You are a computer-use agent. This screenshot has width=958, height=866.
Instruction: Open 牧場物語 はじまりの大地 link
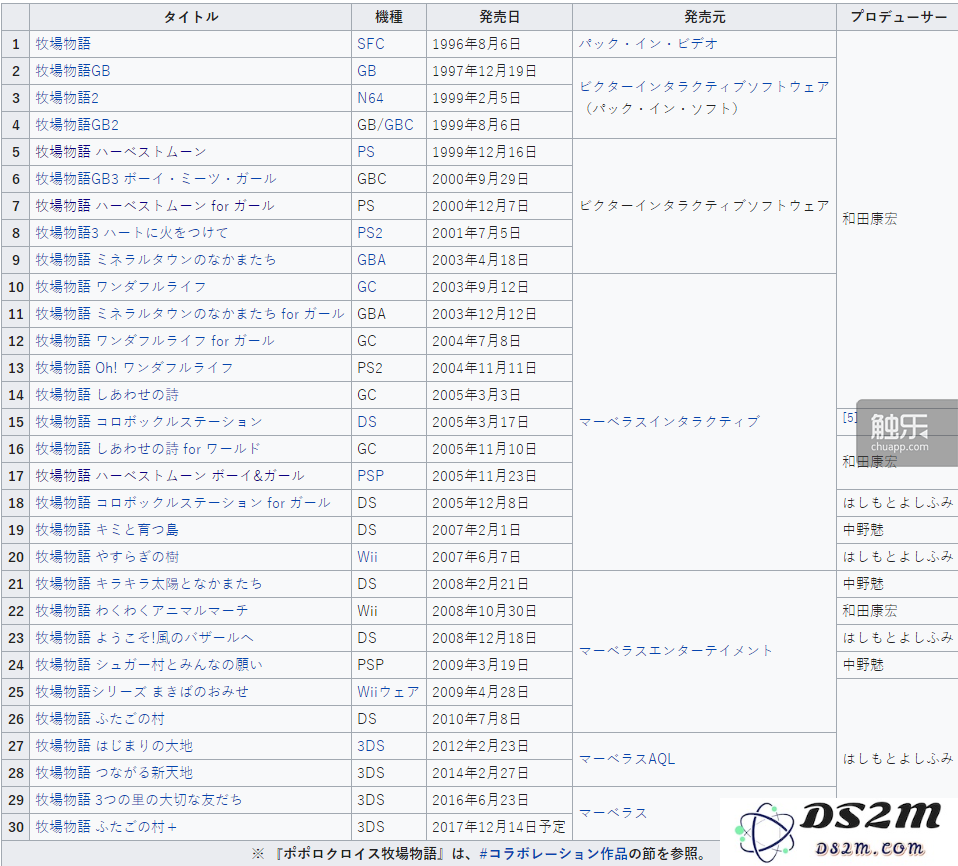pyautogui.click(x=114, y=746)
